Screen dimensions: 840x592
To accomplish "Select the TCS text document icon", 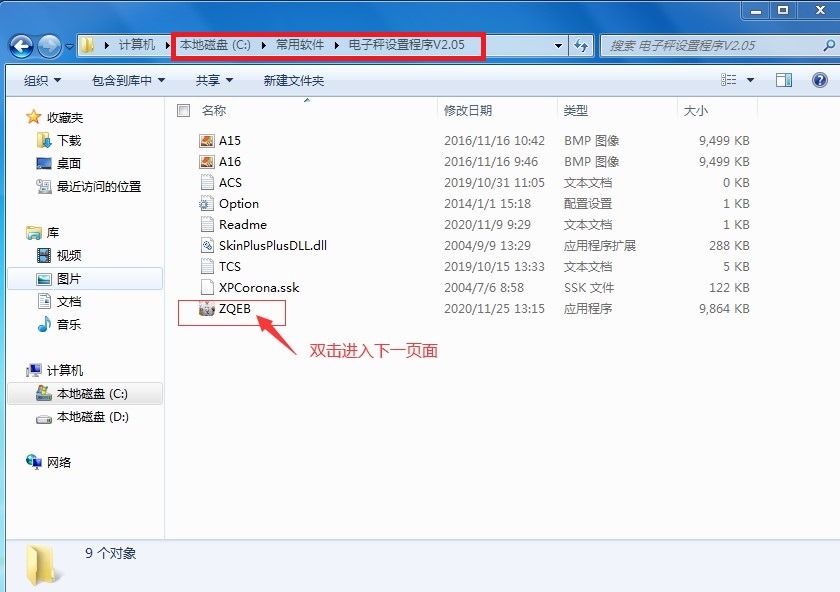I will [x=207, y=266].
